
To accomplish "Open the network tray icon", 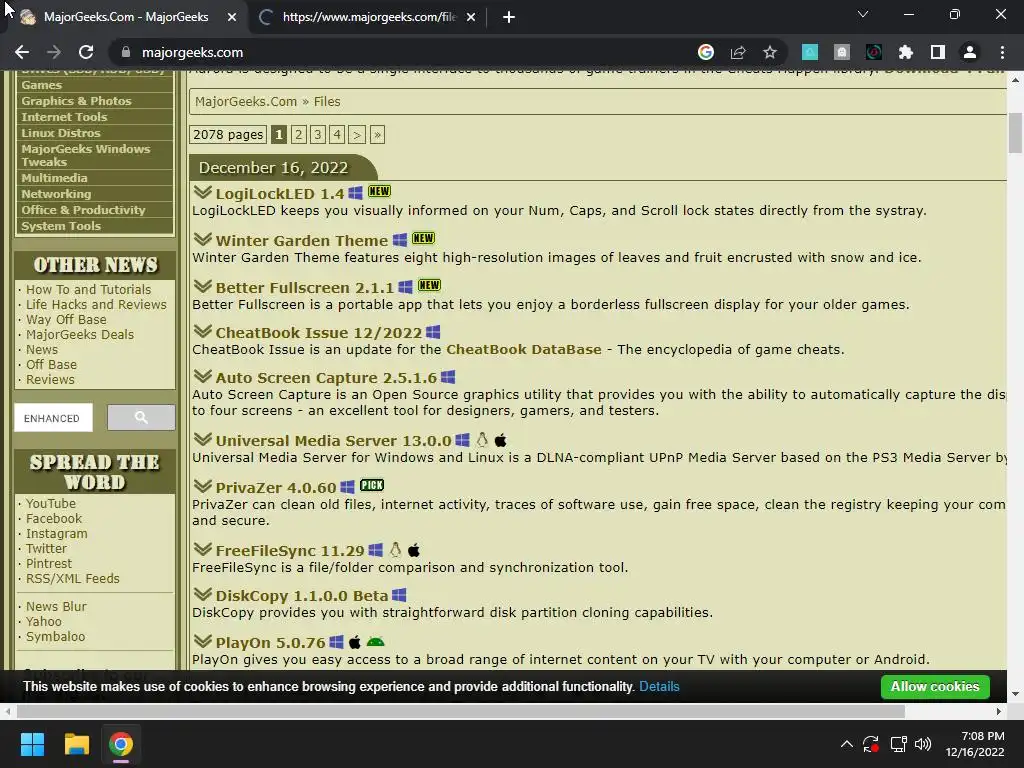I will click(899, 744).
